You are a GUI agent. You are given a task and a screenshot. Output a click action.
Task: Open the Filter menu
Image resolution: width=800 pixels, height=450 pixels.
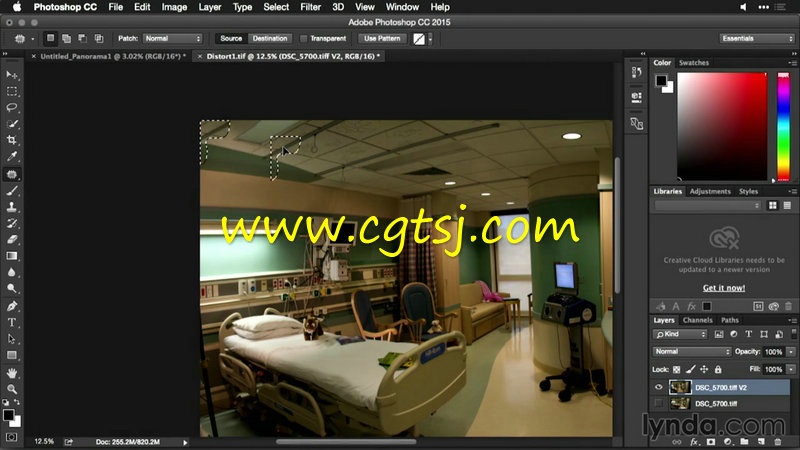[x=310, y=7]
